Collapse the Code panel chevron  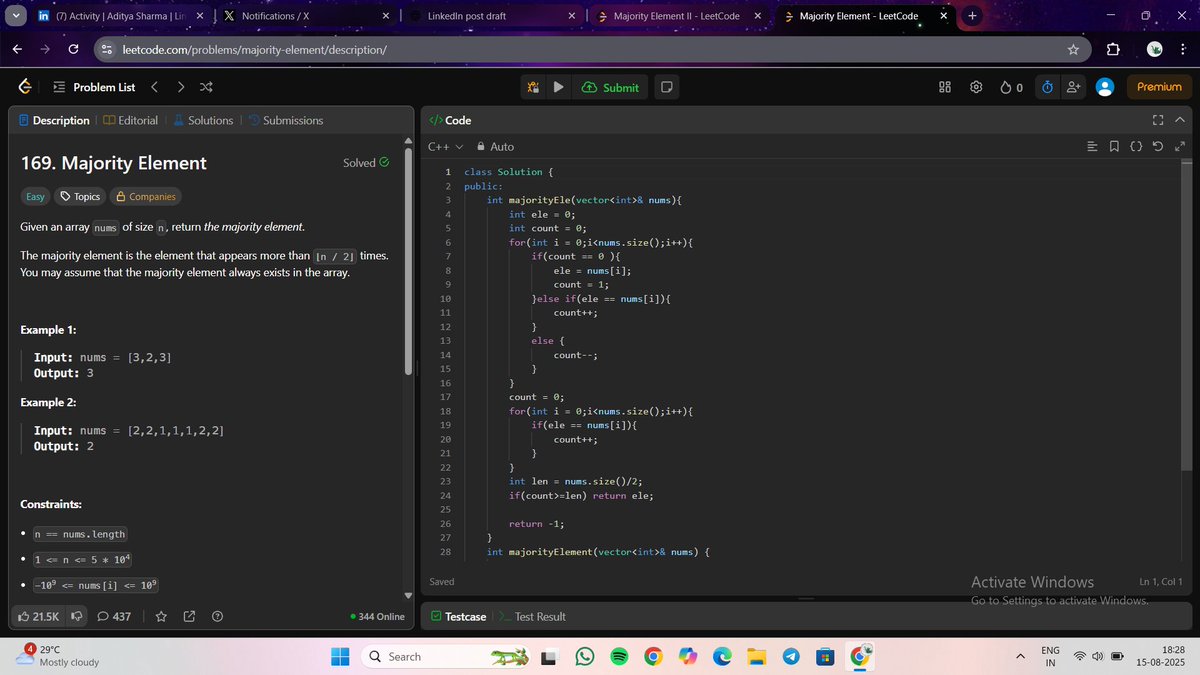[1180, 120]
